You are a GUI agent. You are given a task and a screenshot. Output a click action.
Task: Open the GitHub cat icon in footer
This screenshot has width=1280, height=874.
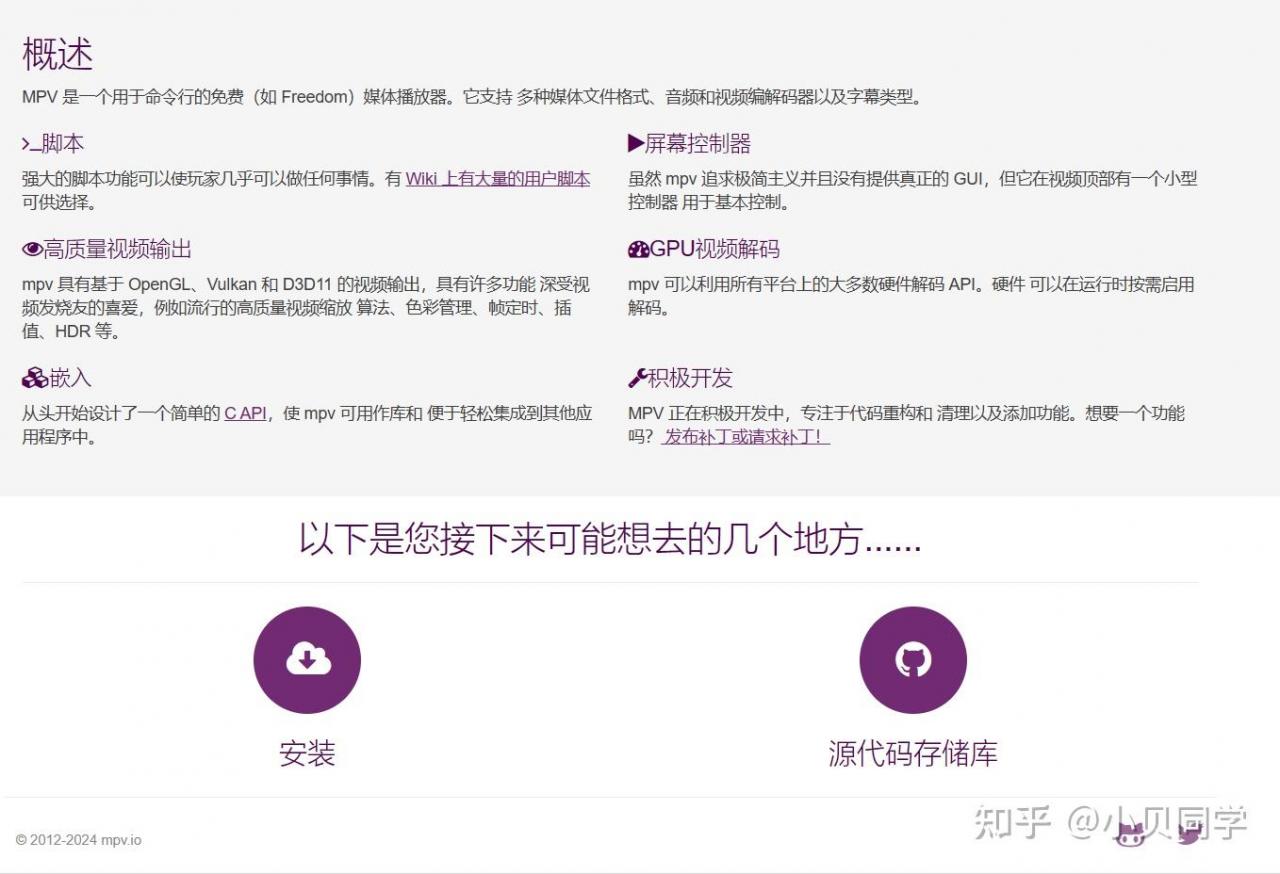[1130, 834]
